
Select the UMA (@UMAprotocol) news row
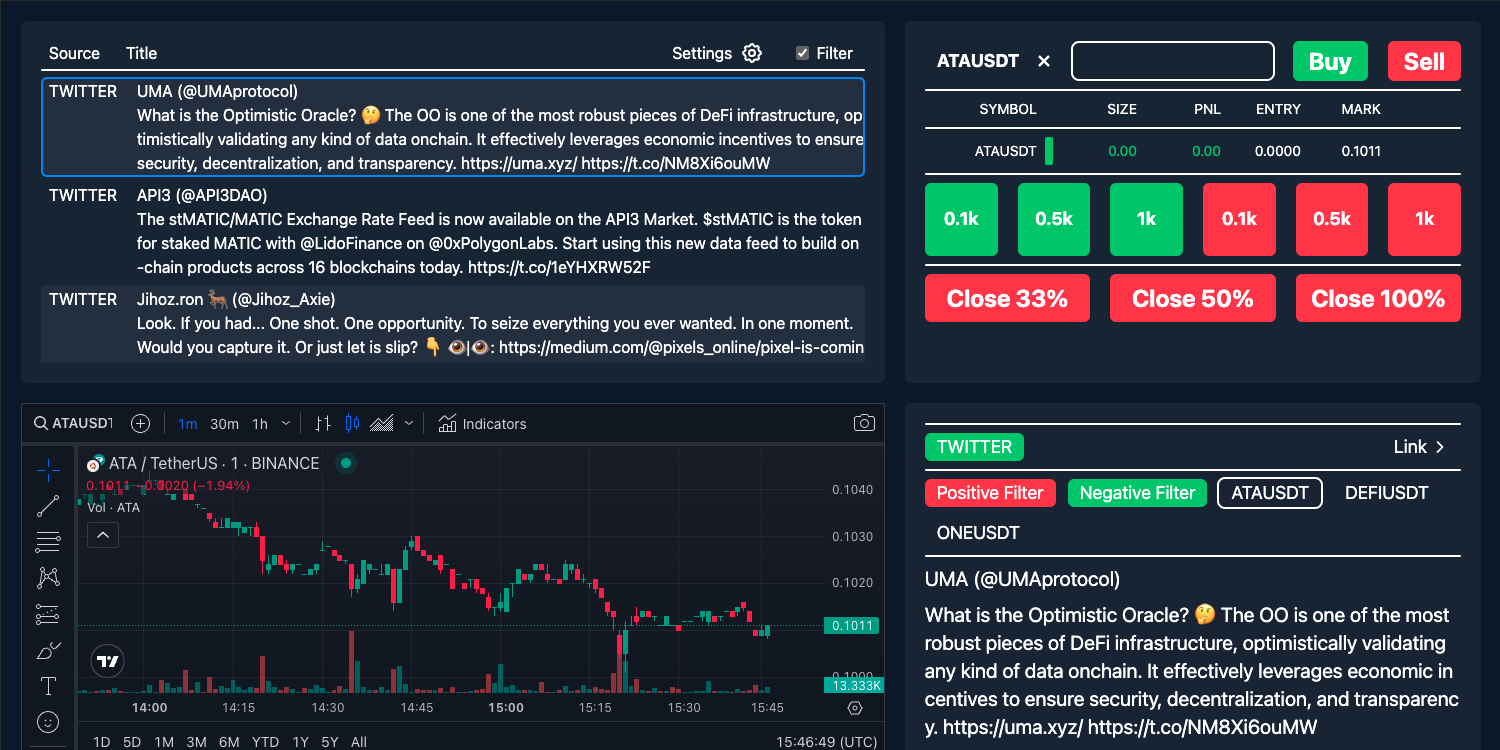click(453, 127)
